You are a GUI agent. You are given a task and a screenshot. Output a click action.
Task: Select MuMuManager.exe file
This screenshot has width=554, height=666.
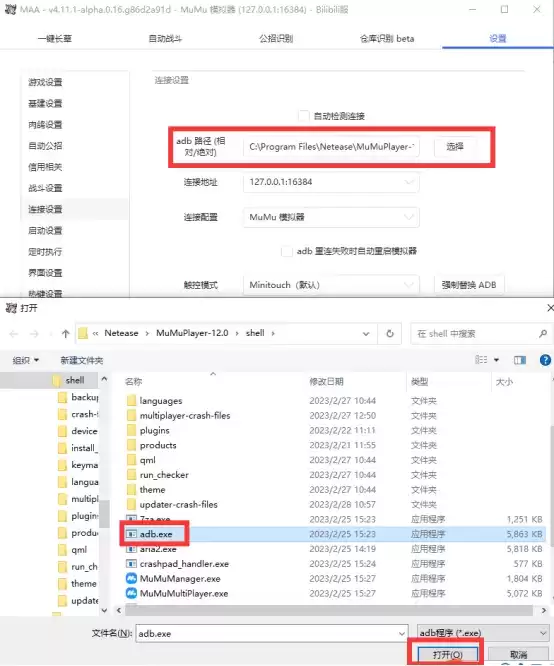pyautogui.click(x=180, y=579)
